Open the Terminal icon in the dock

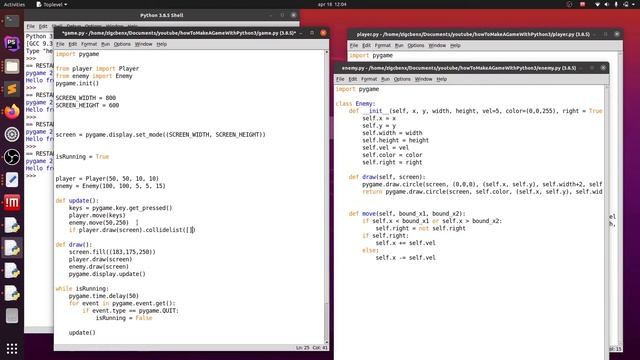point(12,20)
